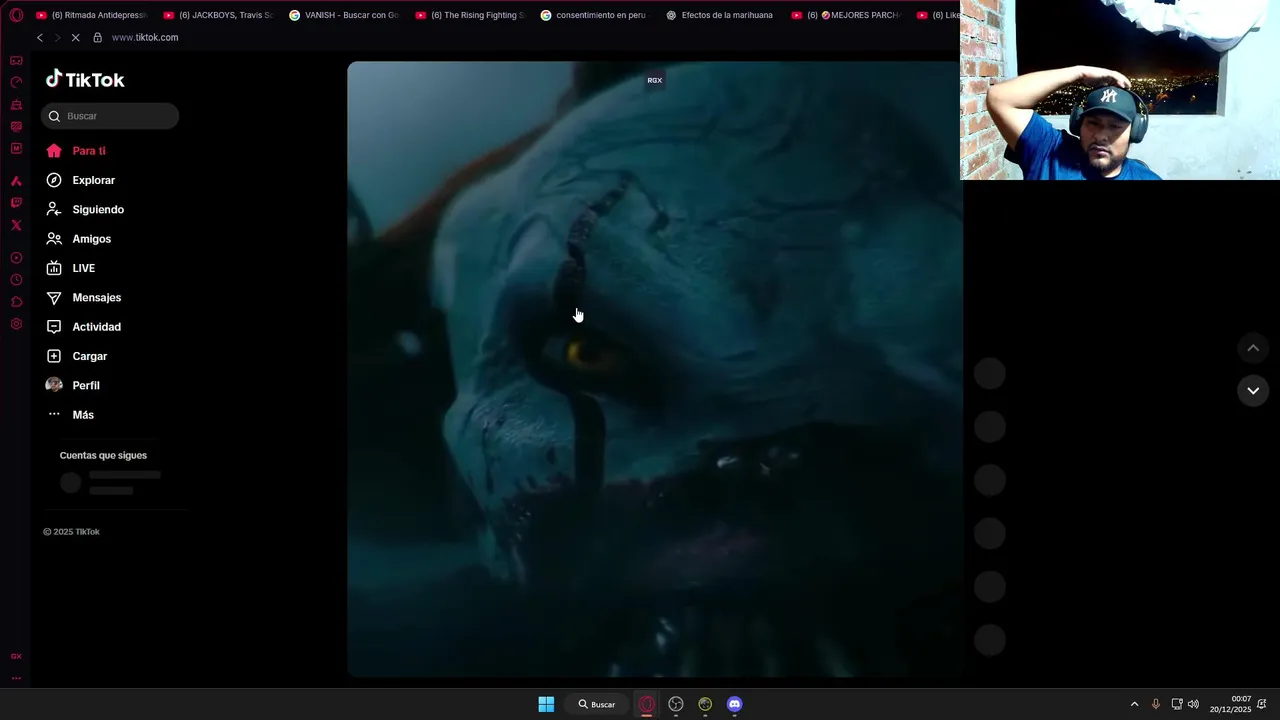Open the Twitch icon in Opera sidebar
Viewport: 1280px width, 720px height.
pyautogui.click(x=16, y=203)
